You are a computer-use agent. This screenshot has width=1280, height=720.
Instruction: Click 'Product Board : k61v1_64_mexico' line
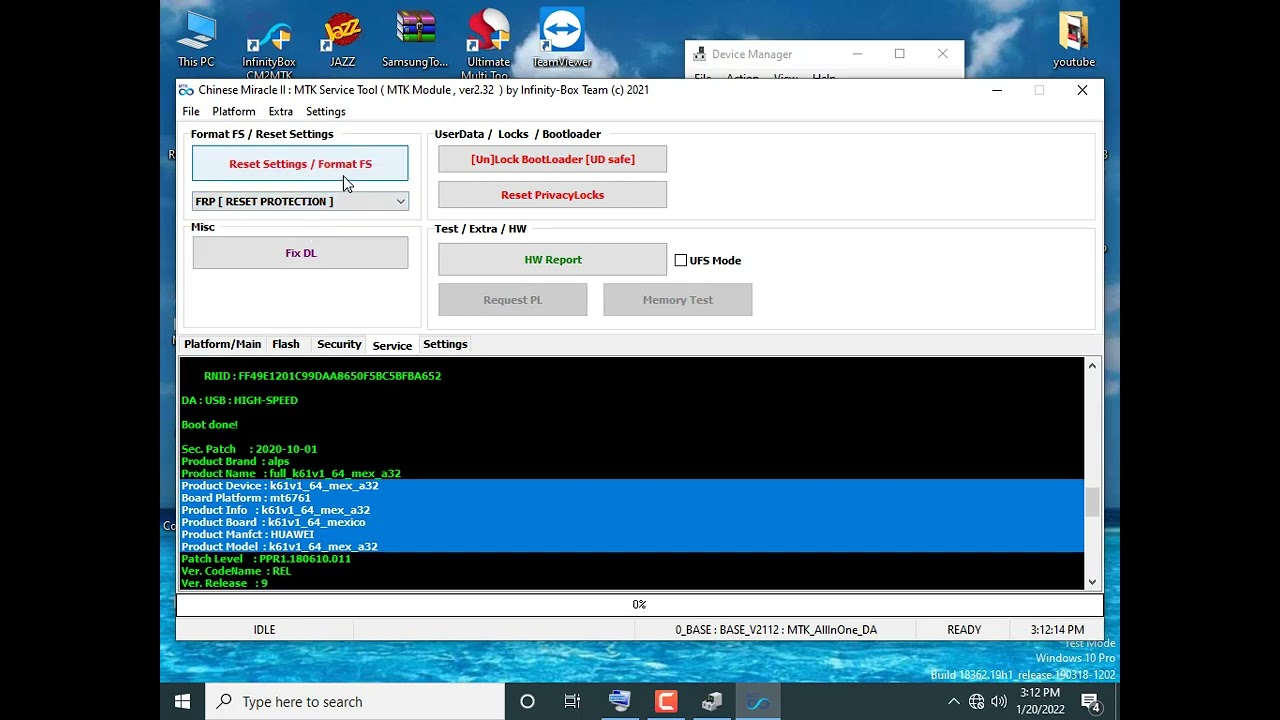point(273,522)
